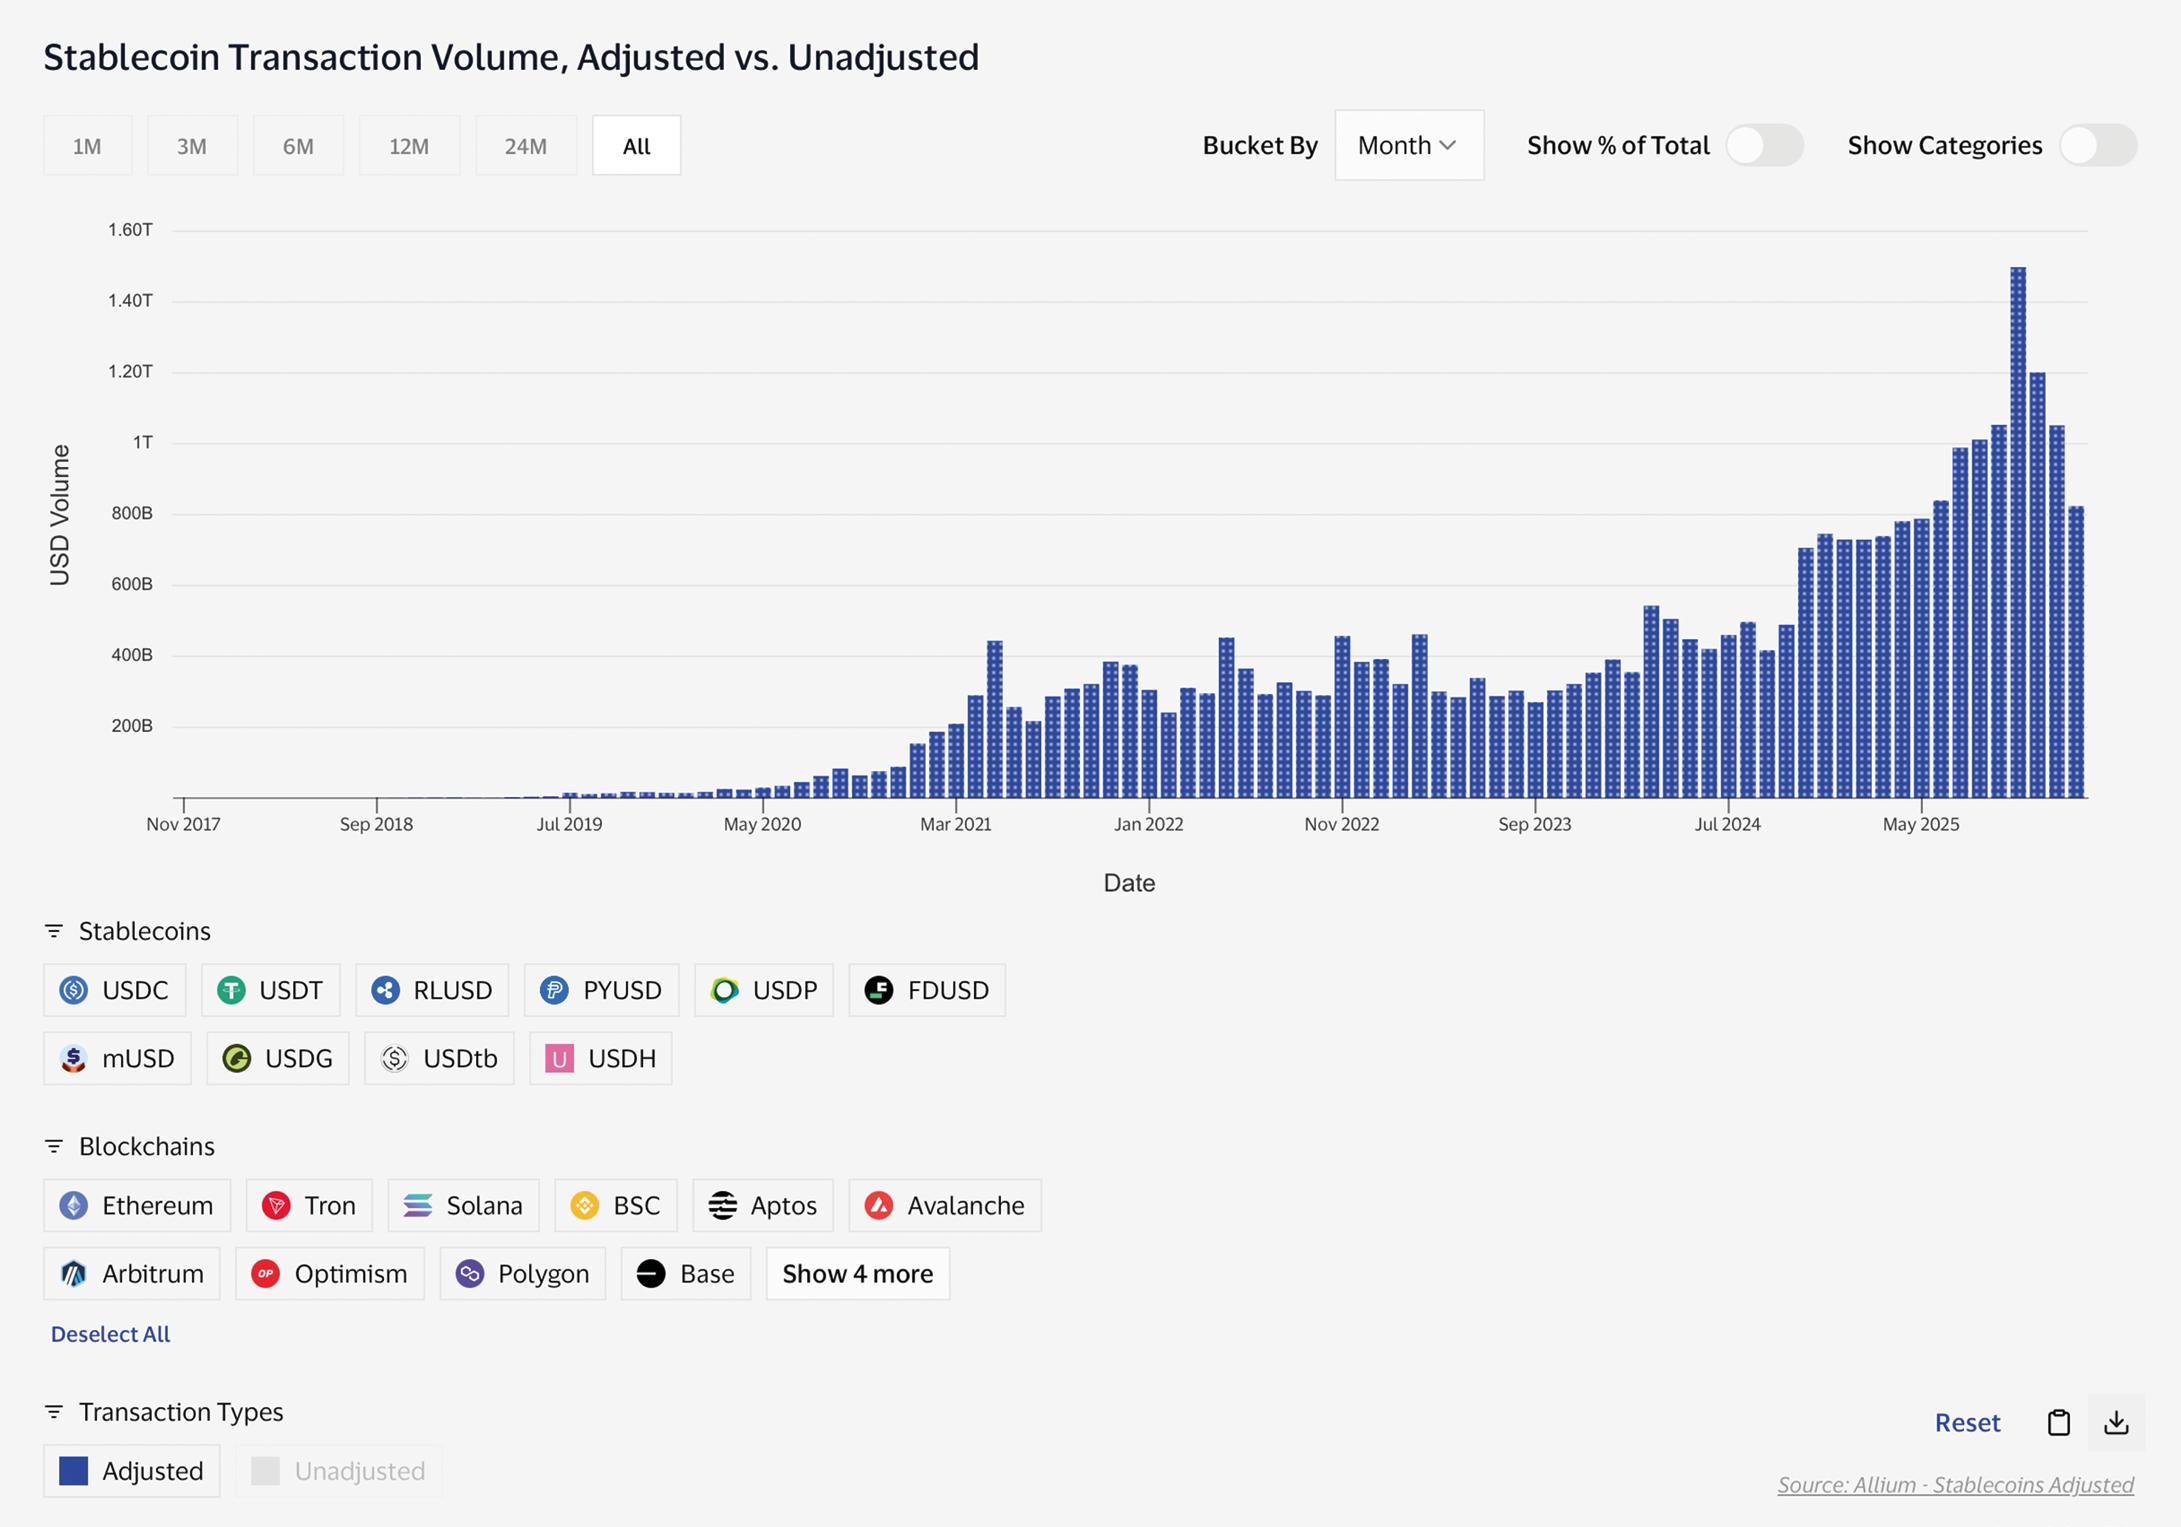Click the Avalanche logo icon

(x=879, y=1205)
